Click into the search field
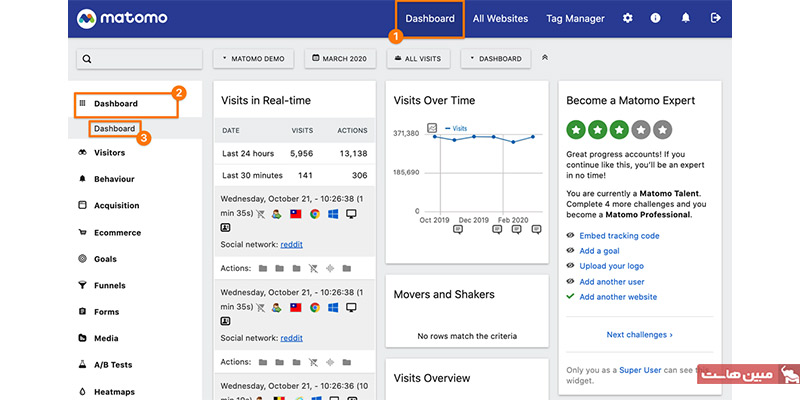The width and height of the screenshot is (800, 400). [x=140, y=59]
